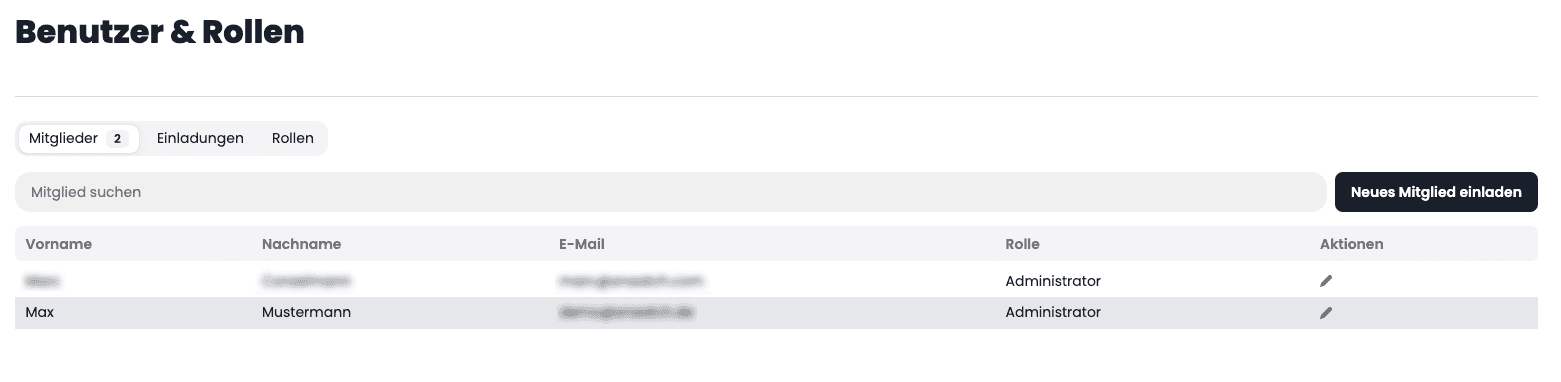The width and height of the screenshot is (1561, 382).
Task: Sort by the Vorname column header
Action: coord(59,244)
